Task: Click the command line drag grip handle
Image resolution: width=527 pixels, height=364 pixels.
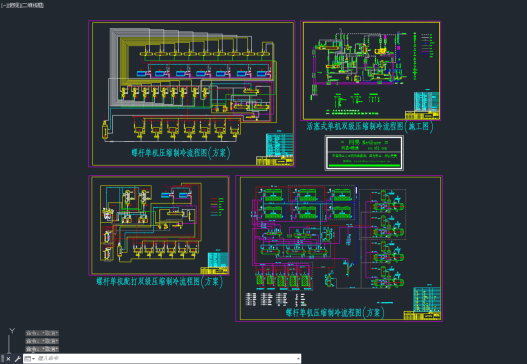Action: point(2,359)
